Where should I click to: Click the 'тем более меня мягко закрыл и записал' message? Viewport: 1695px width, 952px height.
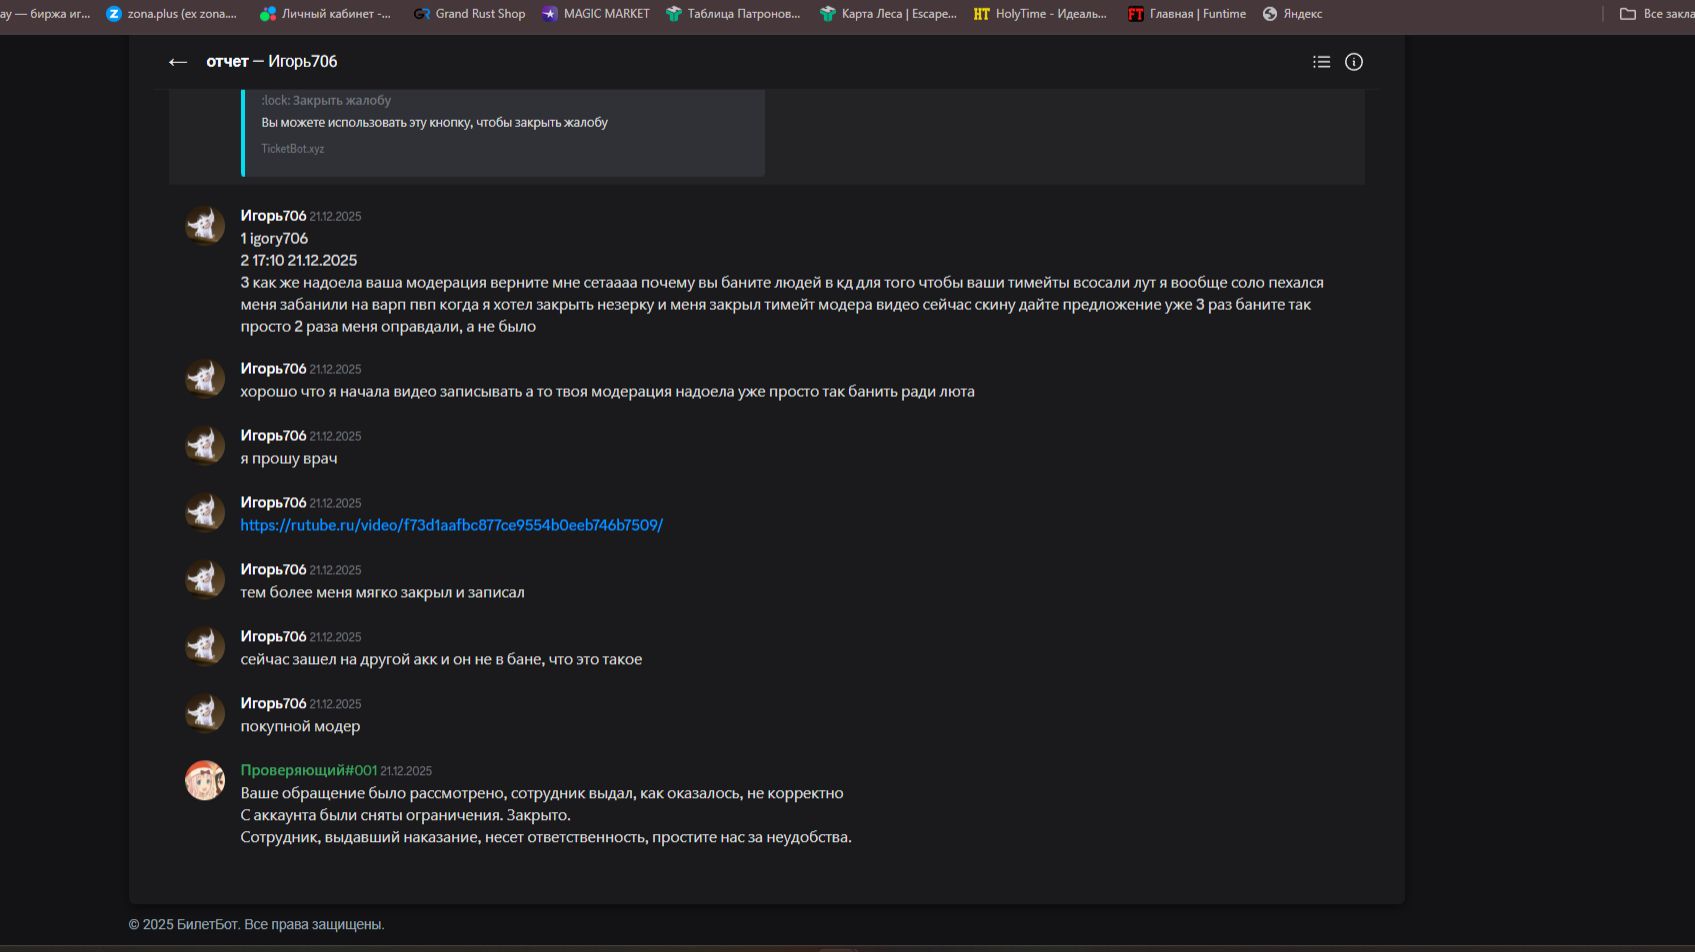click(x=382, y=592)
